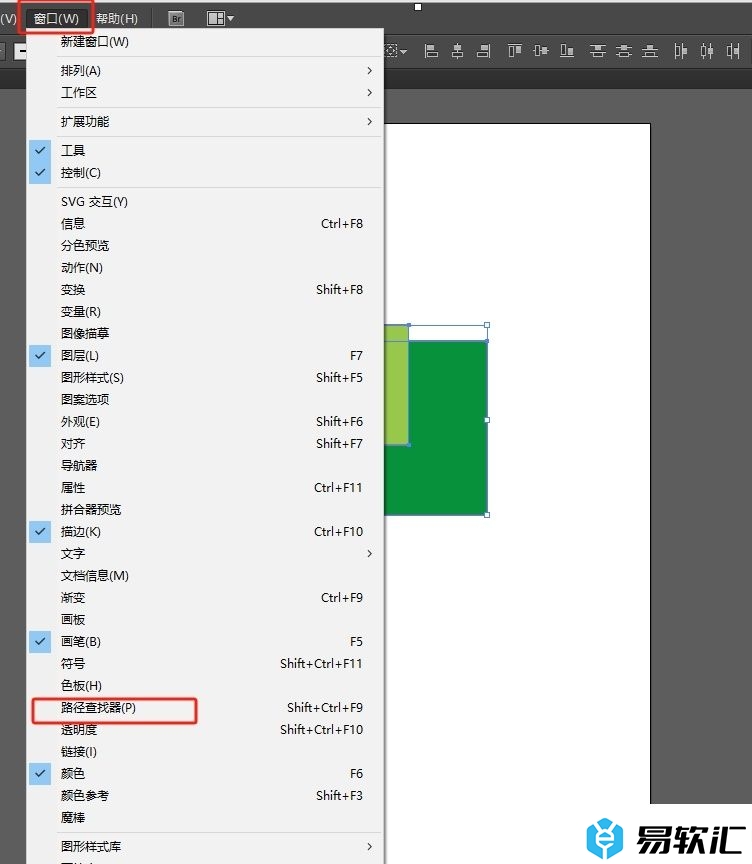Open the 渐变 panel
This screenshot has height=864, width=752.
point(205,598)
